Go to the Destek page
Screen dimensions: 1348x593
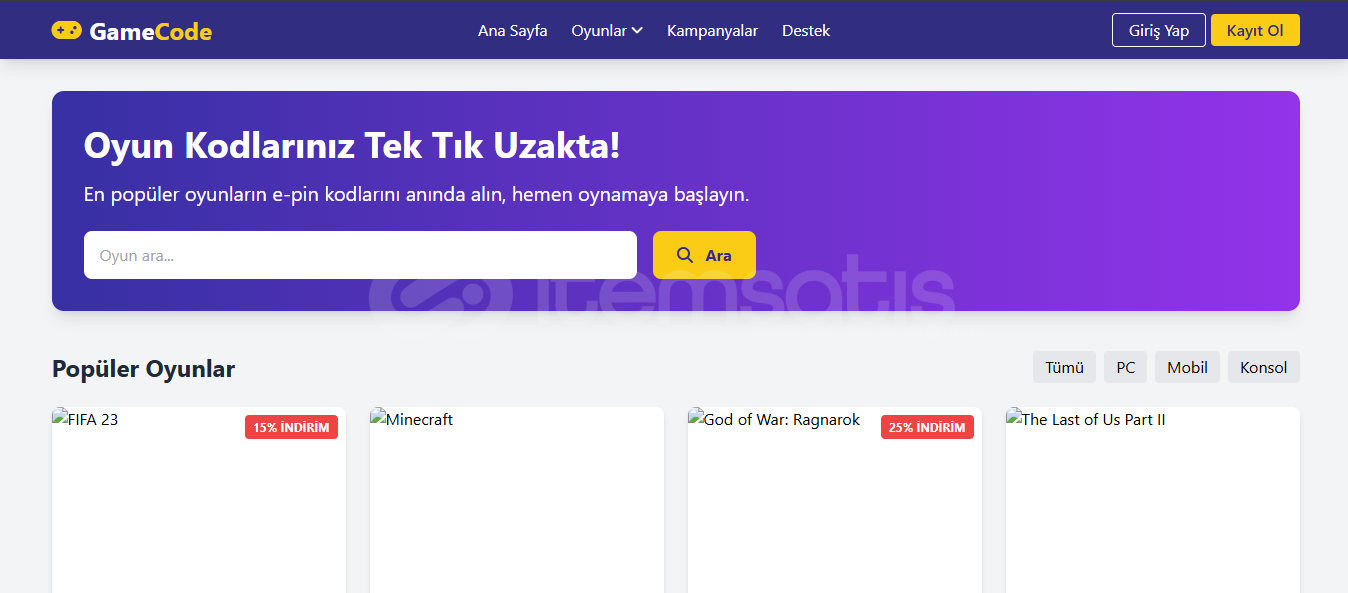[x=806, y=31]
